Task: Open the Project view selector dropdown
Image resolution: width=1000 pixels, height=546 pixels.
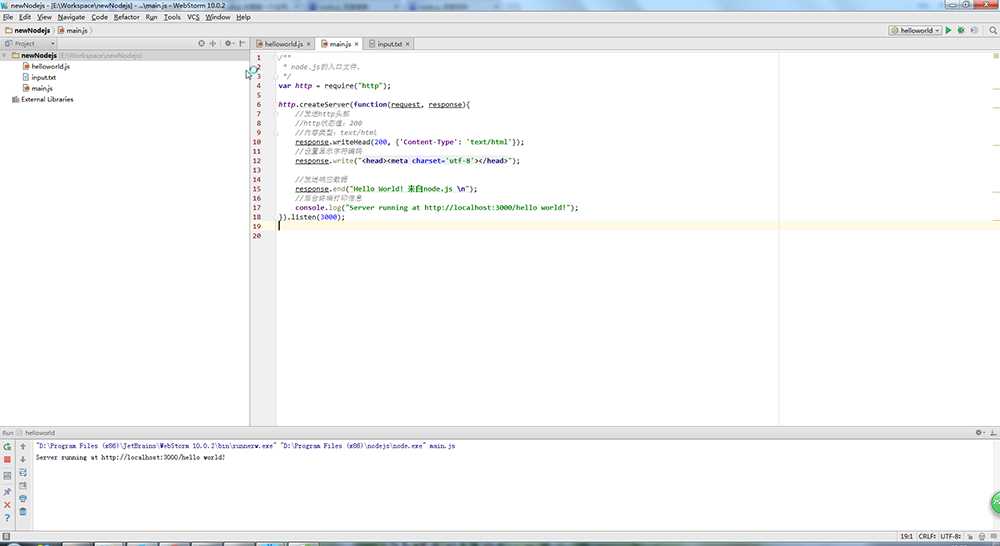Action: [29, 43]
